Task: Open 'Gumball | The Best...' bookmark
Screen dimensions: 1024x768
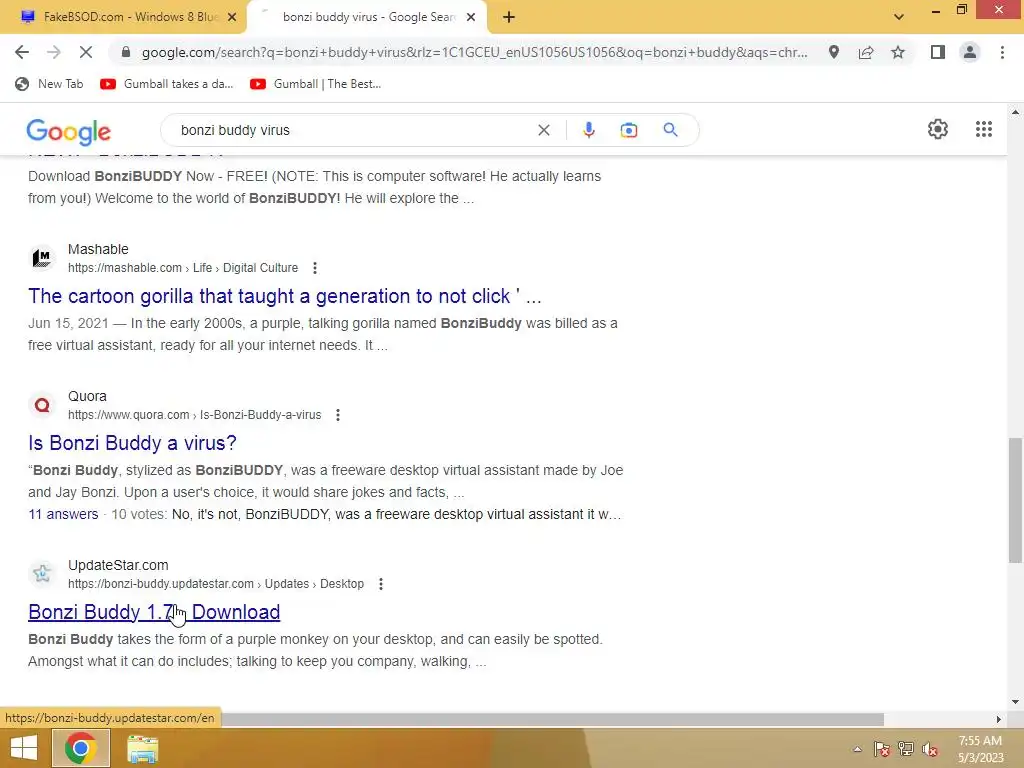Action: coord(316,84)
